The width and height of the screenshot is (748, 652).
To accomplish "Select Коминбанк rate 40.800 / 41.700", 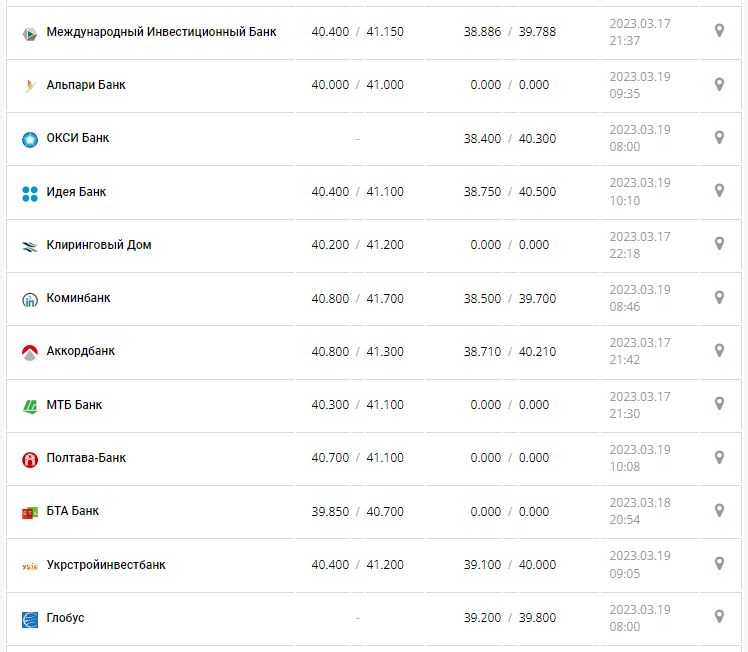I will (x=357, y=298).
